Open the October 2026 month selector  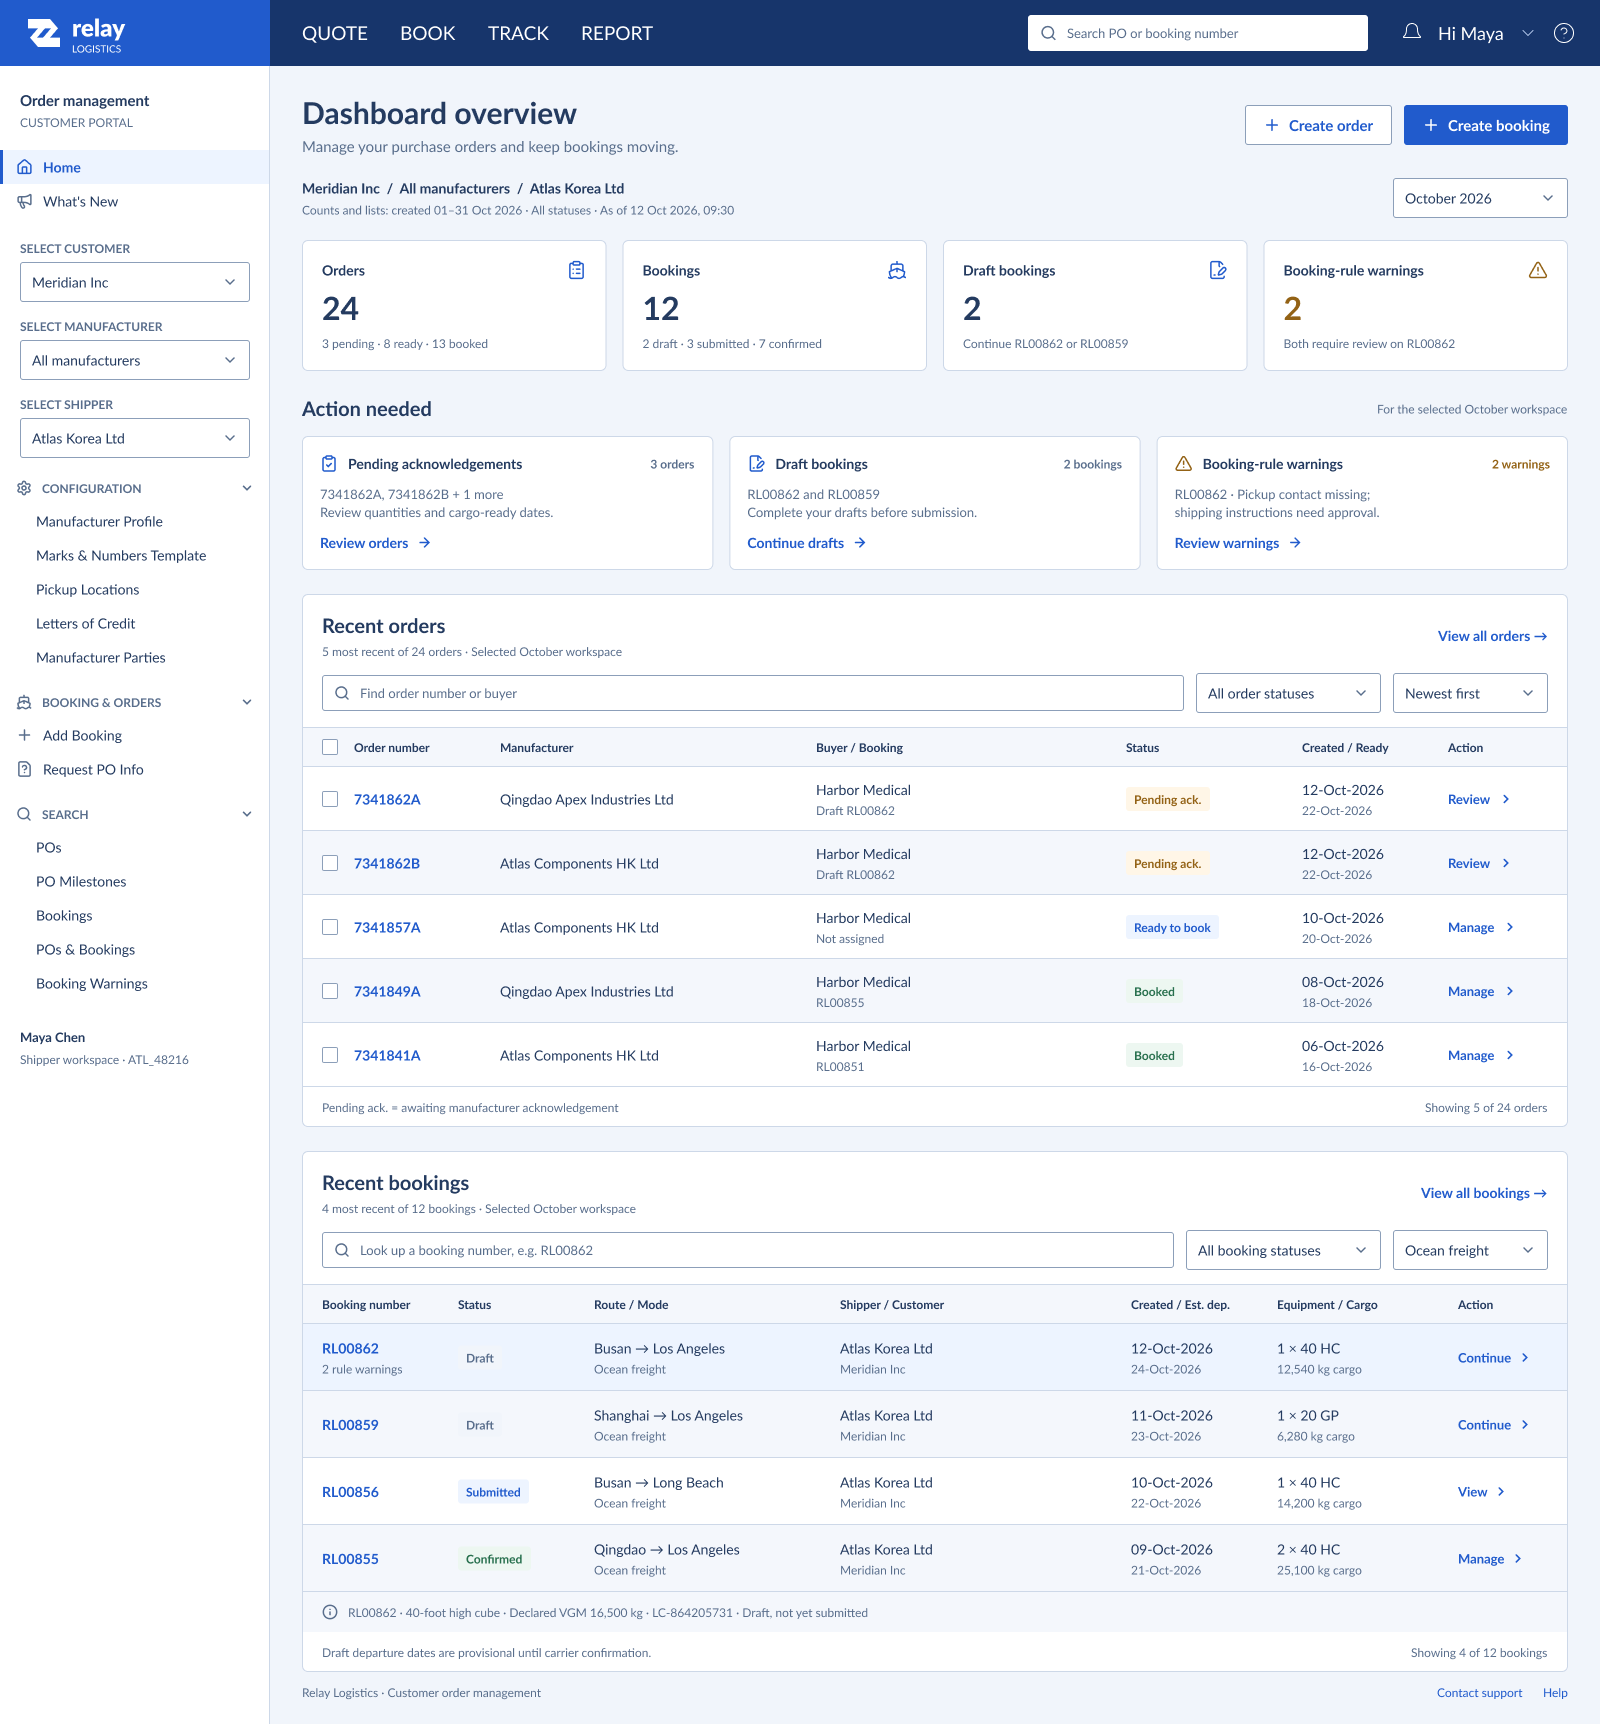(x=1480, y=198)
